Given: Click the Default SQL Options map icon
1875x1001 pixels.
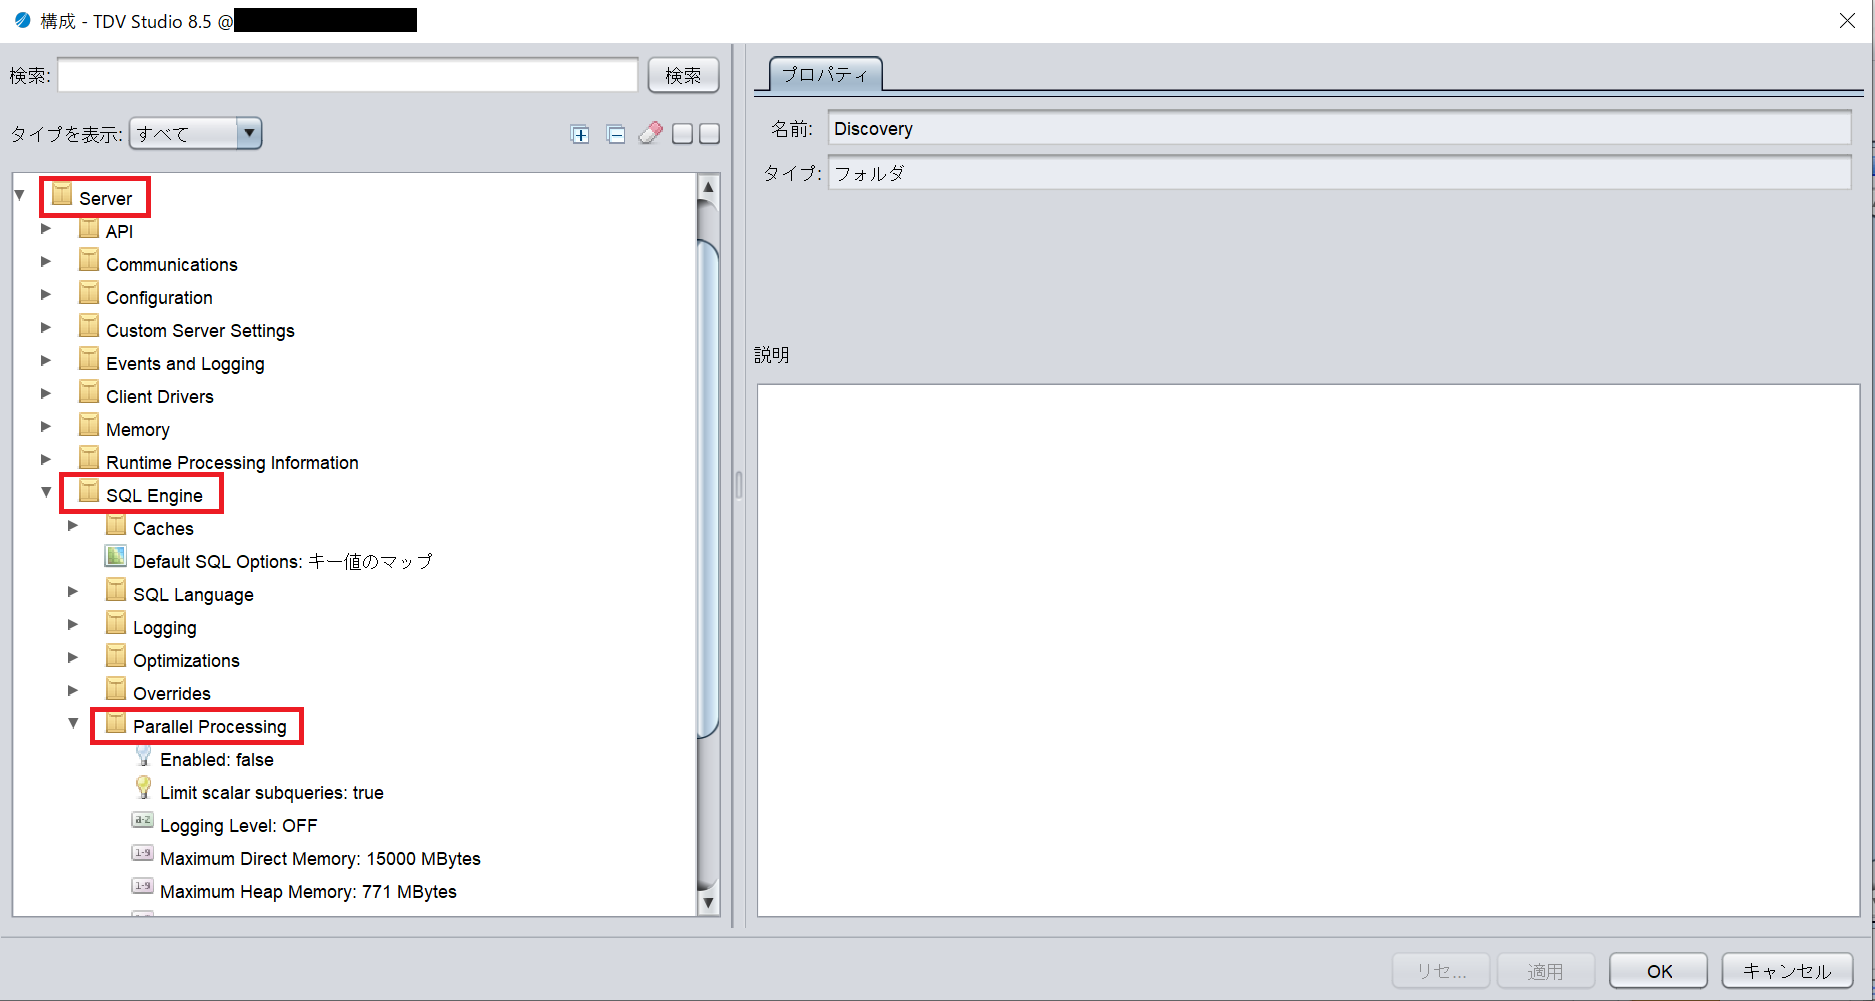Looking at the screenshot, I should [116, 557].
